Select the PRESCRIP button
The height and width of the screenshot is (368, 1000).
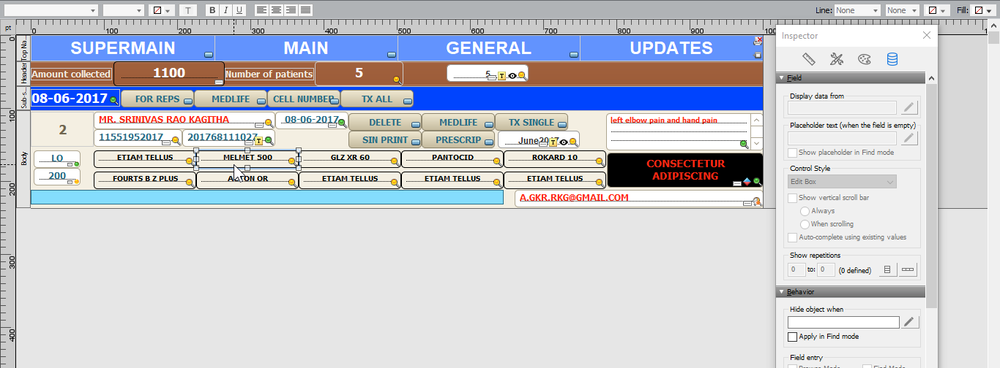tap(458, 139)
